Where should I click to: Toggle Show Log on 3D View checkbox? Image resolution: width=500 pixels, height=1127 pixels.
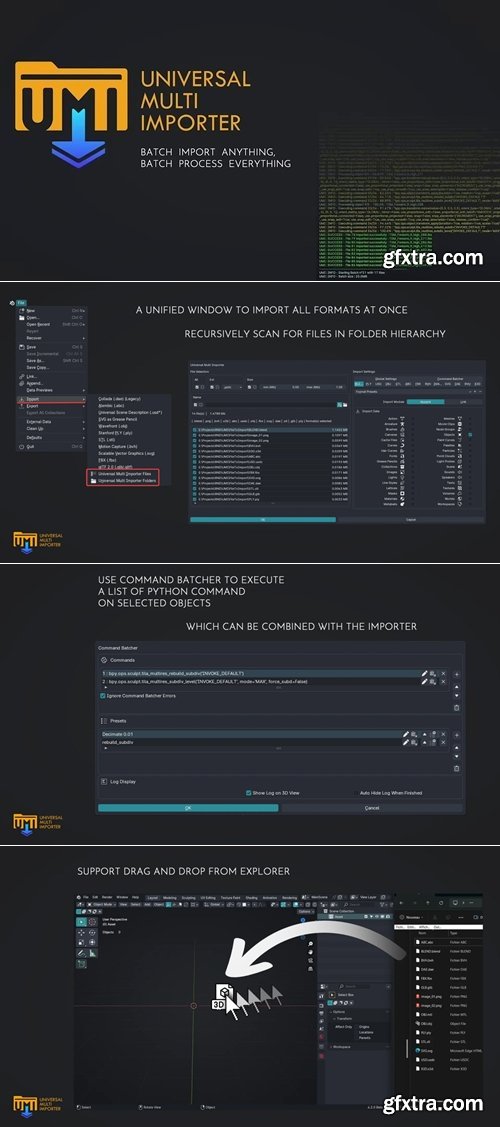coord(249,793)
